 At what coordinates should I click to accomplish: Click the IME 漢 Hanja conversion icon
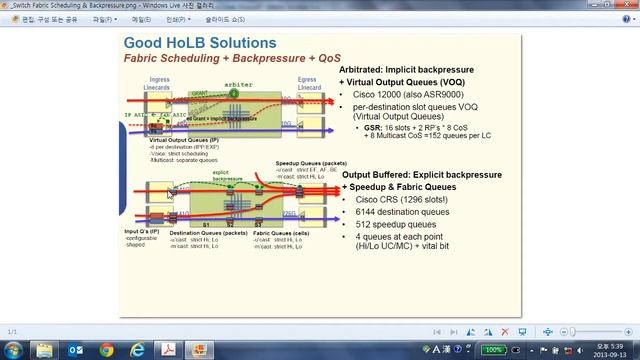(x=447, y=349)
